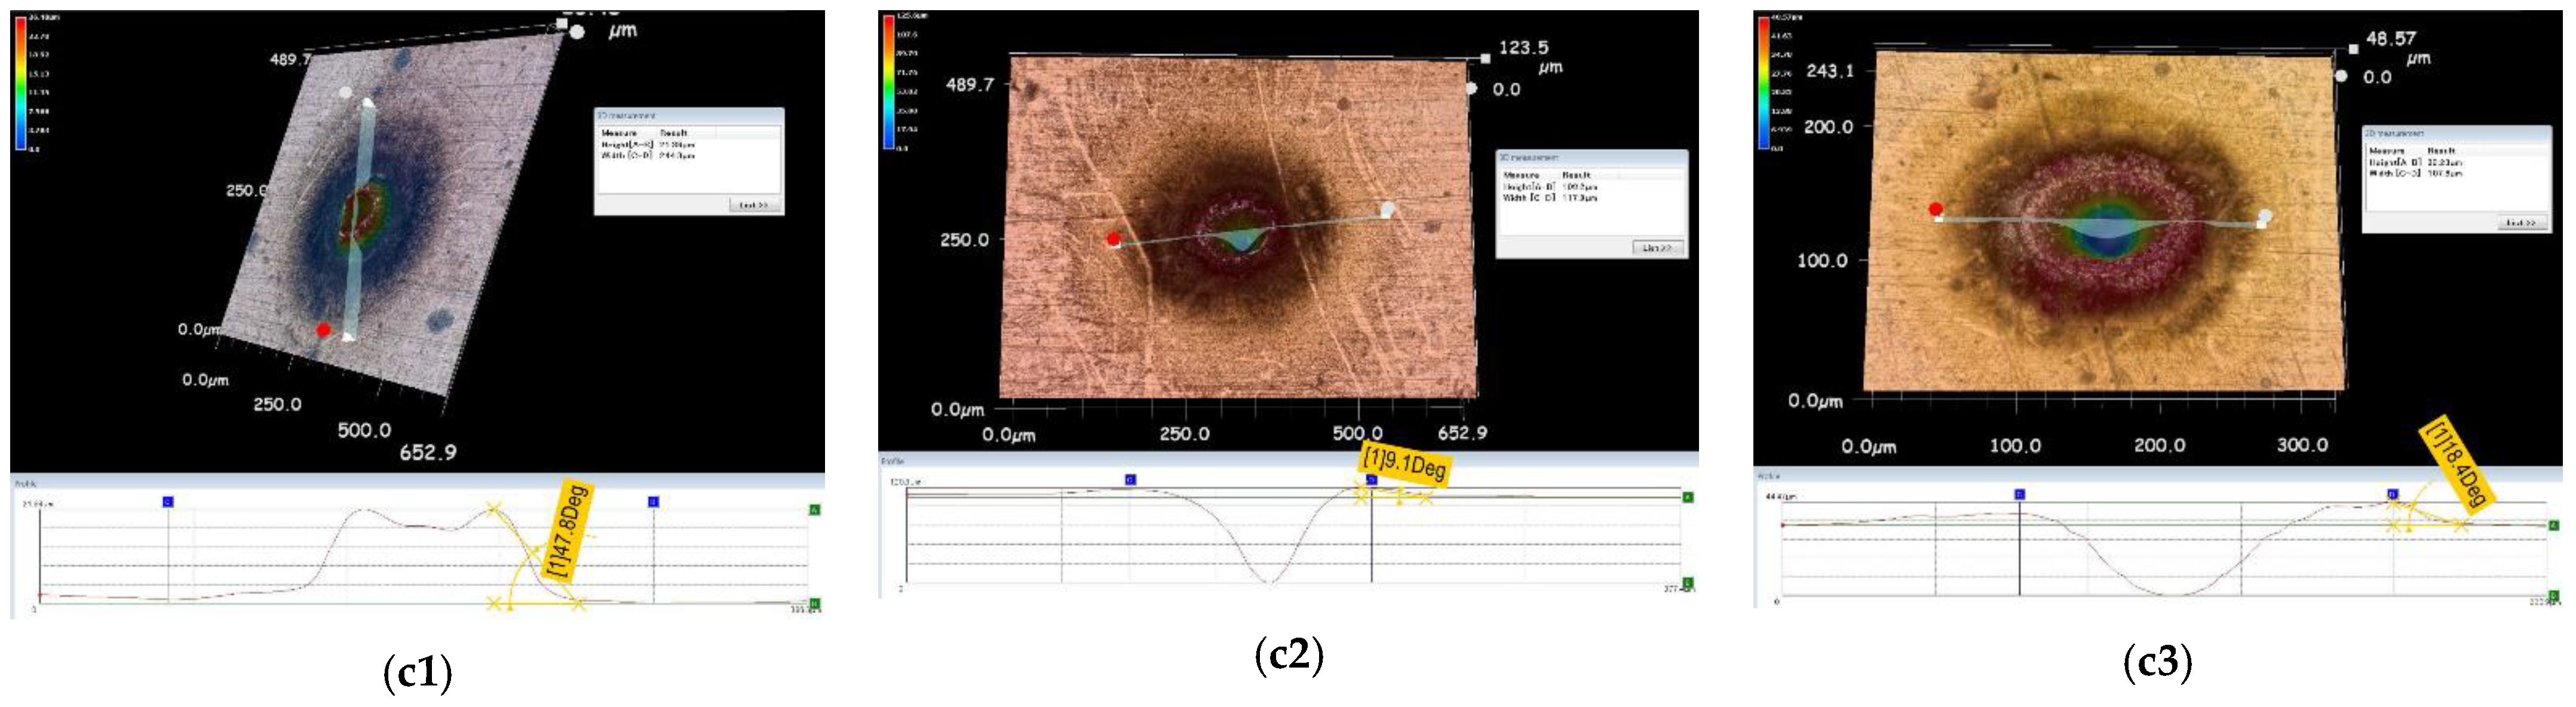Select the red start point on c2 profile line
Viewport: 2576px width, 707px height.
[x=1113, y=239]
